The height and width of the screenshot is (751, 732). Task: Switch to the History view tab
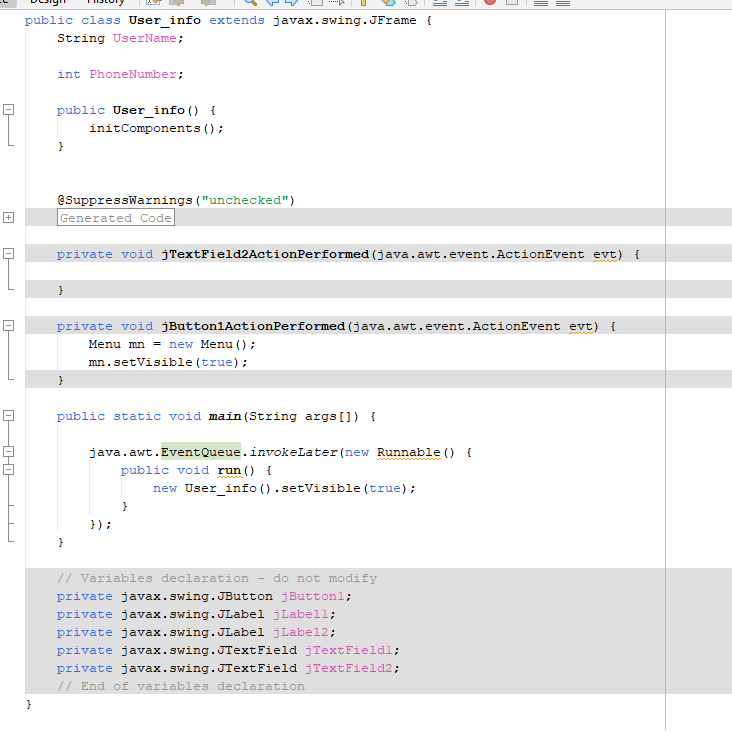pos(105,2)
